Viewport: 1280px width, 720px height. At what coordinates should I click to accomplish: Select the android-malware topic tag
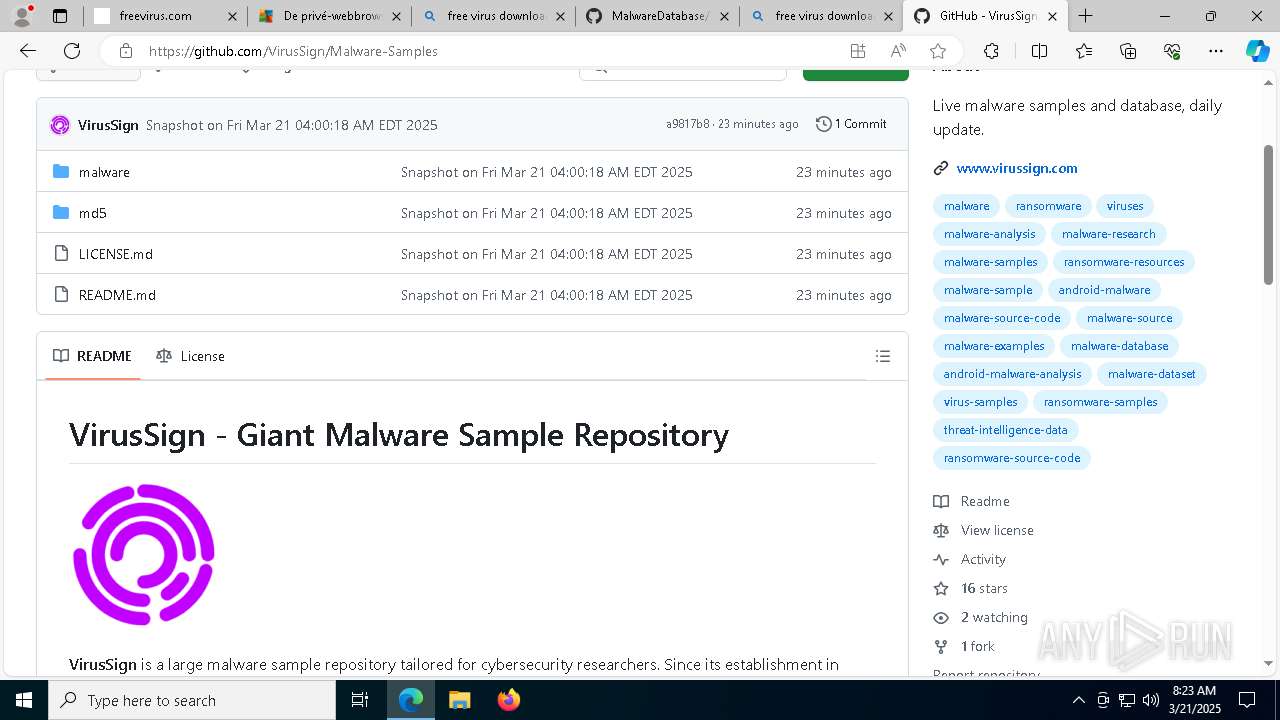coord(1104,290)
